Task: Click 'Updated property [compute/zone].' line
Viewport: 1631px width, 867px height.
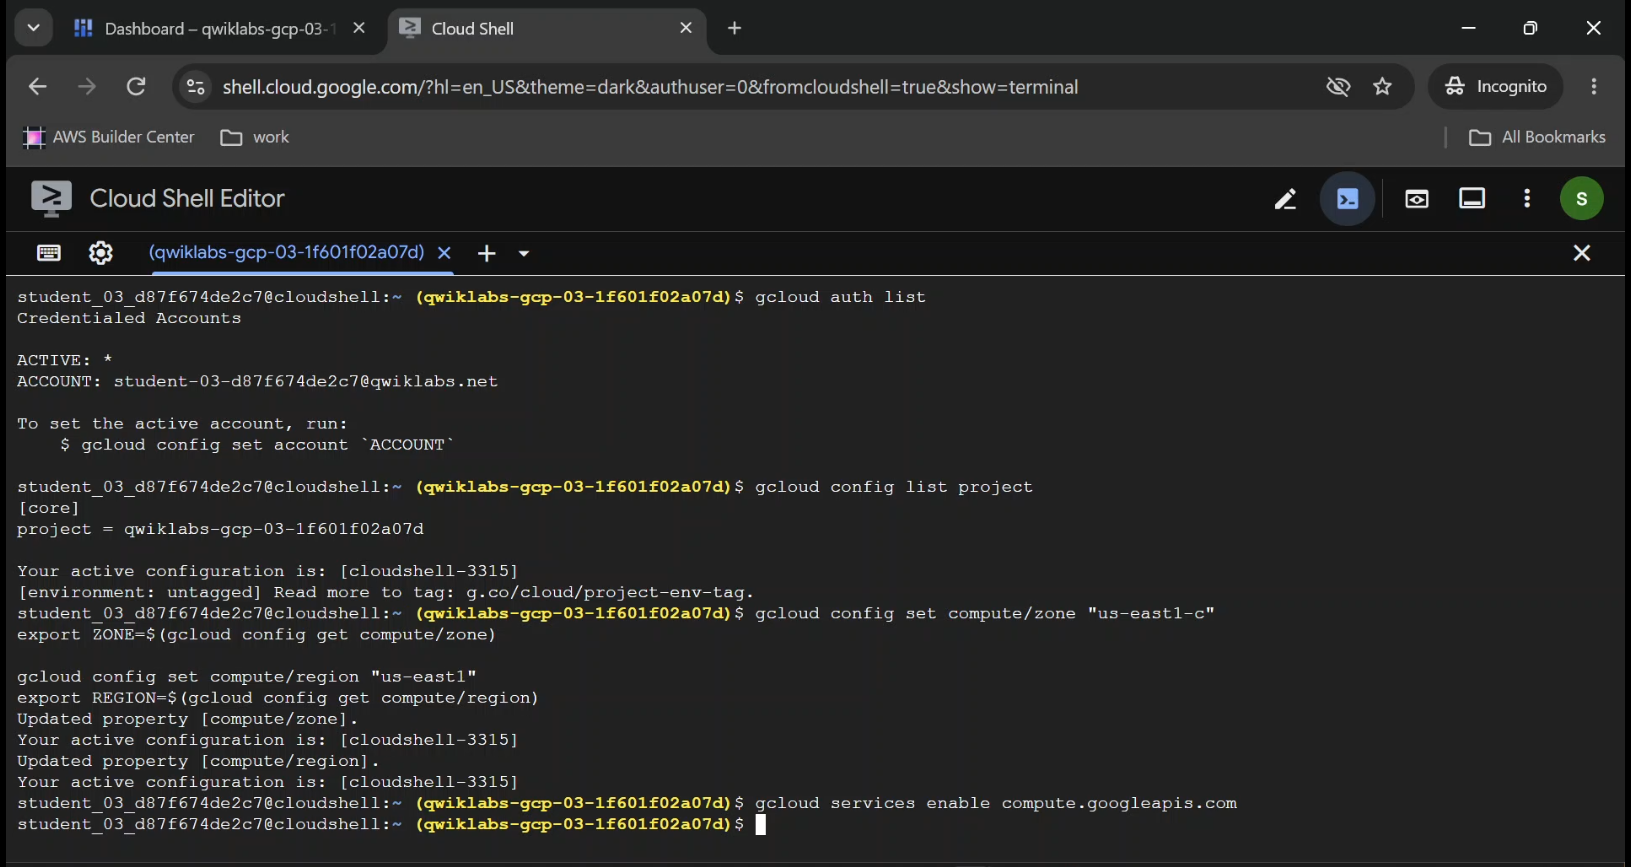Action: pos(187,719)
